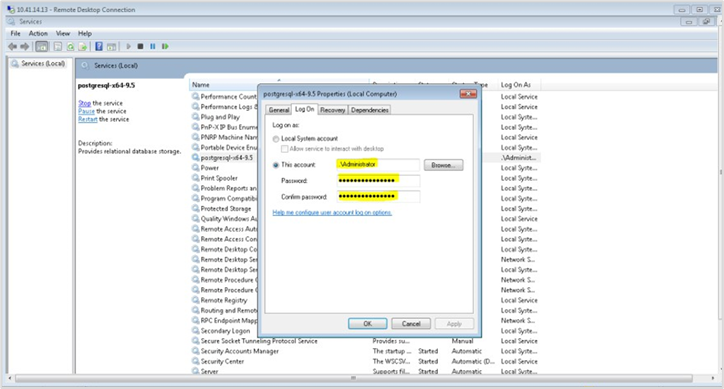Click the horizontal scrollbar at window bottom
This screenshot has width=724, height=389.
point(353,378)
